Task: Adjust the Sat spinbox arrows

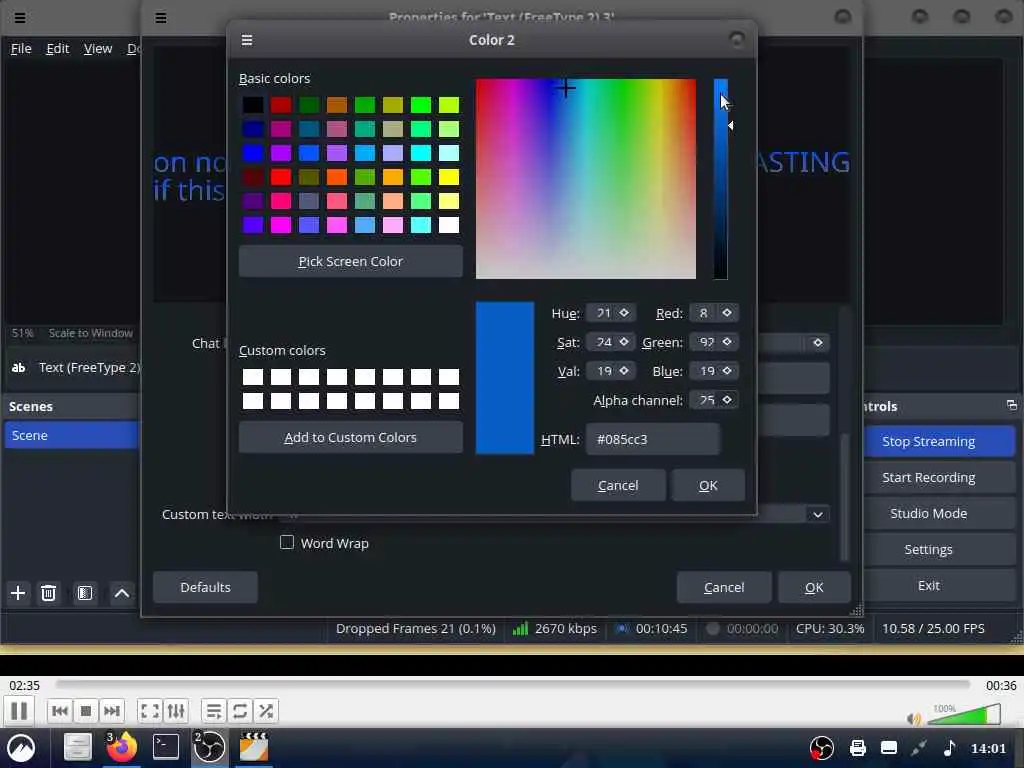Action: click(624, 342)
